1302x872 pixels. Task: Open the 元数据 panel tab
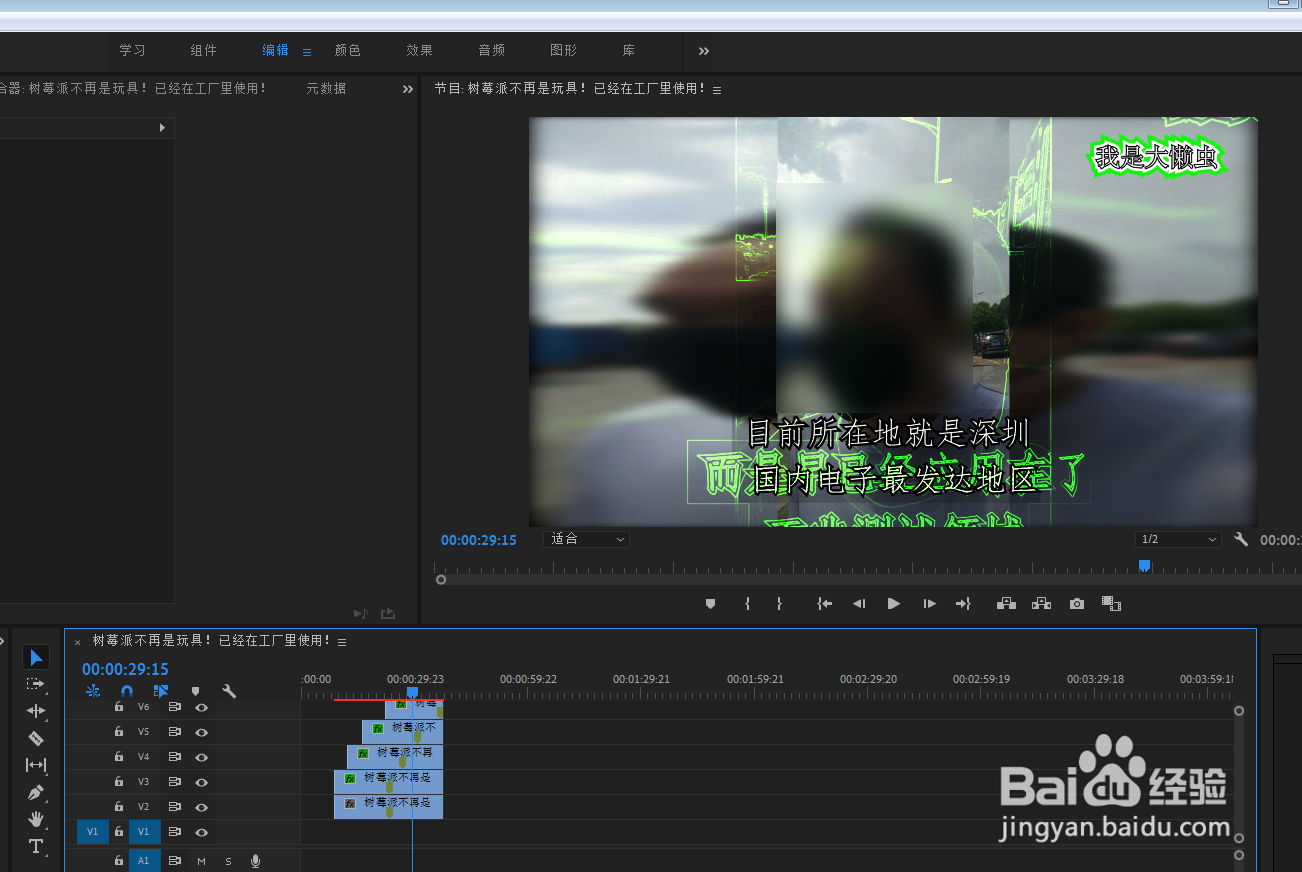(326, 88)
